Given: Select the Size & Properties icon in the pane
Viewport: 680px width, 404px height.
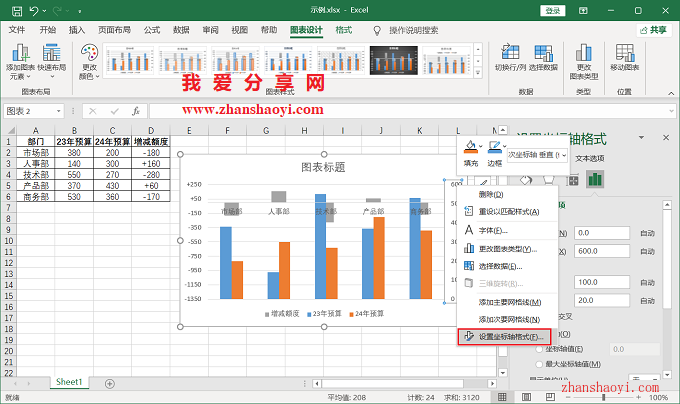Looking at the screenshot, I should 573,180.
